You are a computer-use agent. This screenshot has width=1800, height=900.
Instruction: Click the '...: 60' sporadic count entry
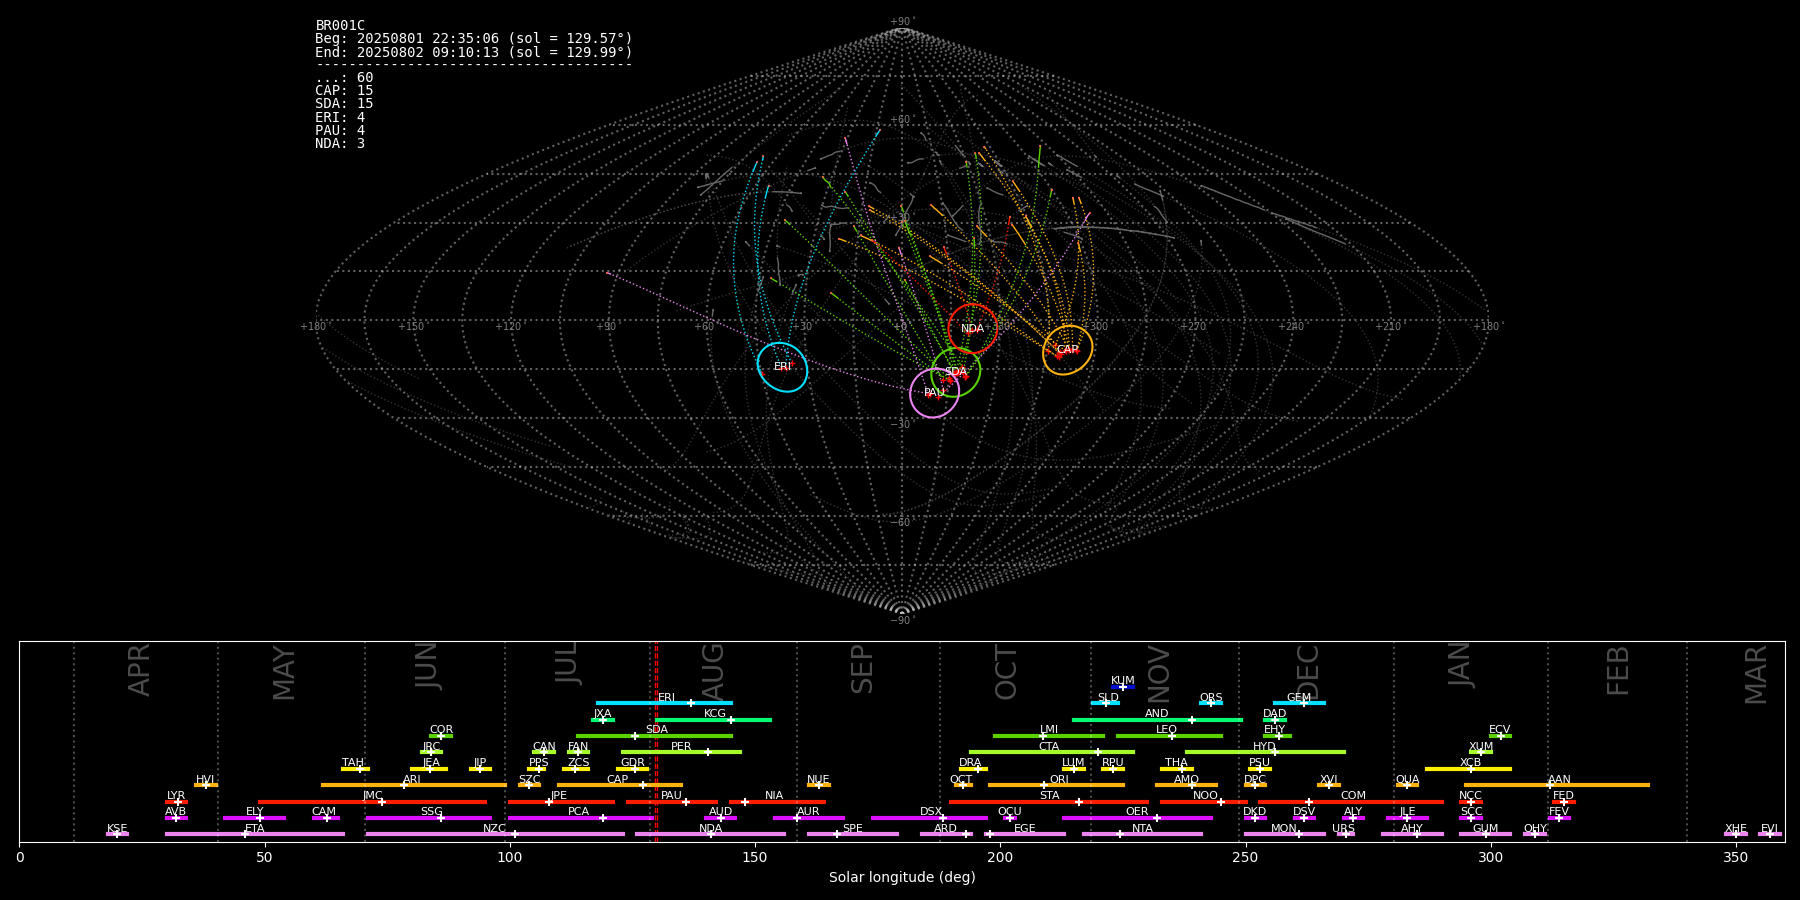344,78
